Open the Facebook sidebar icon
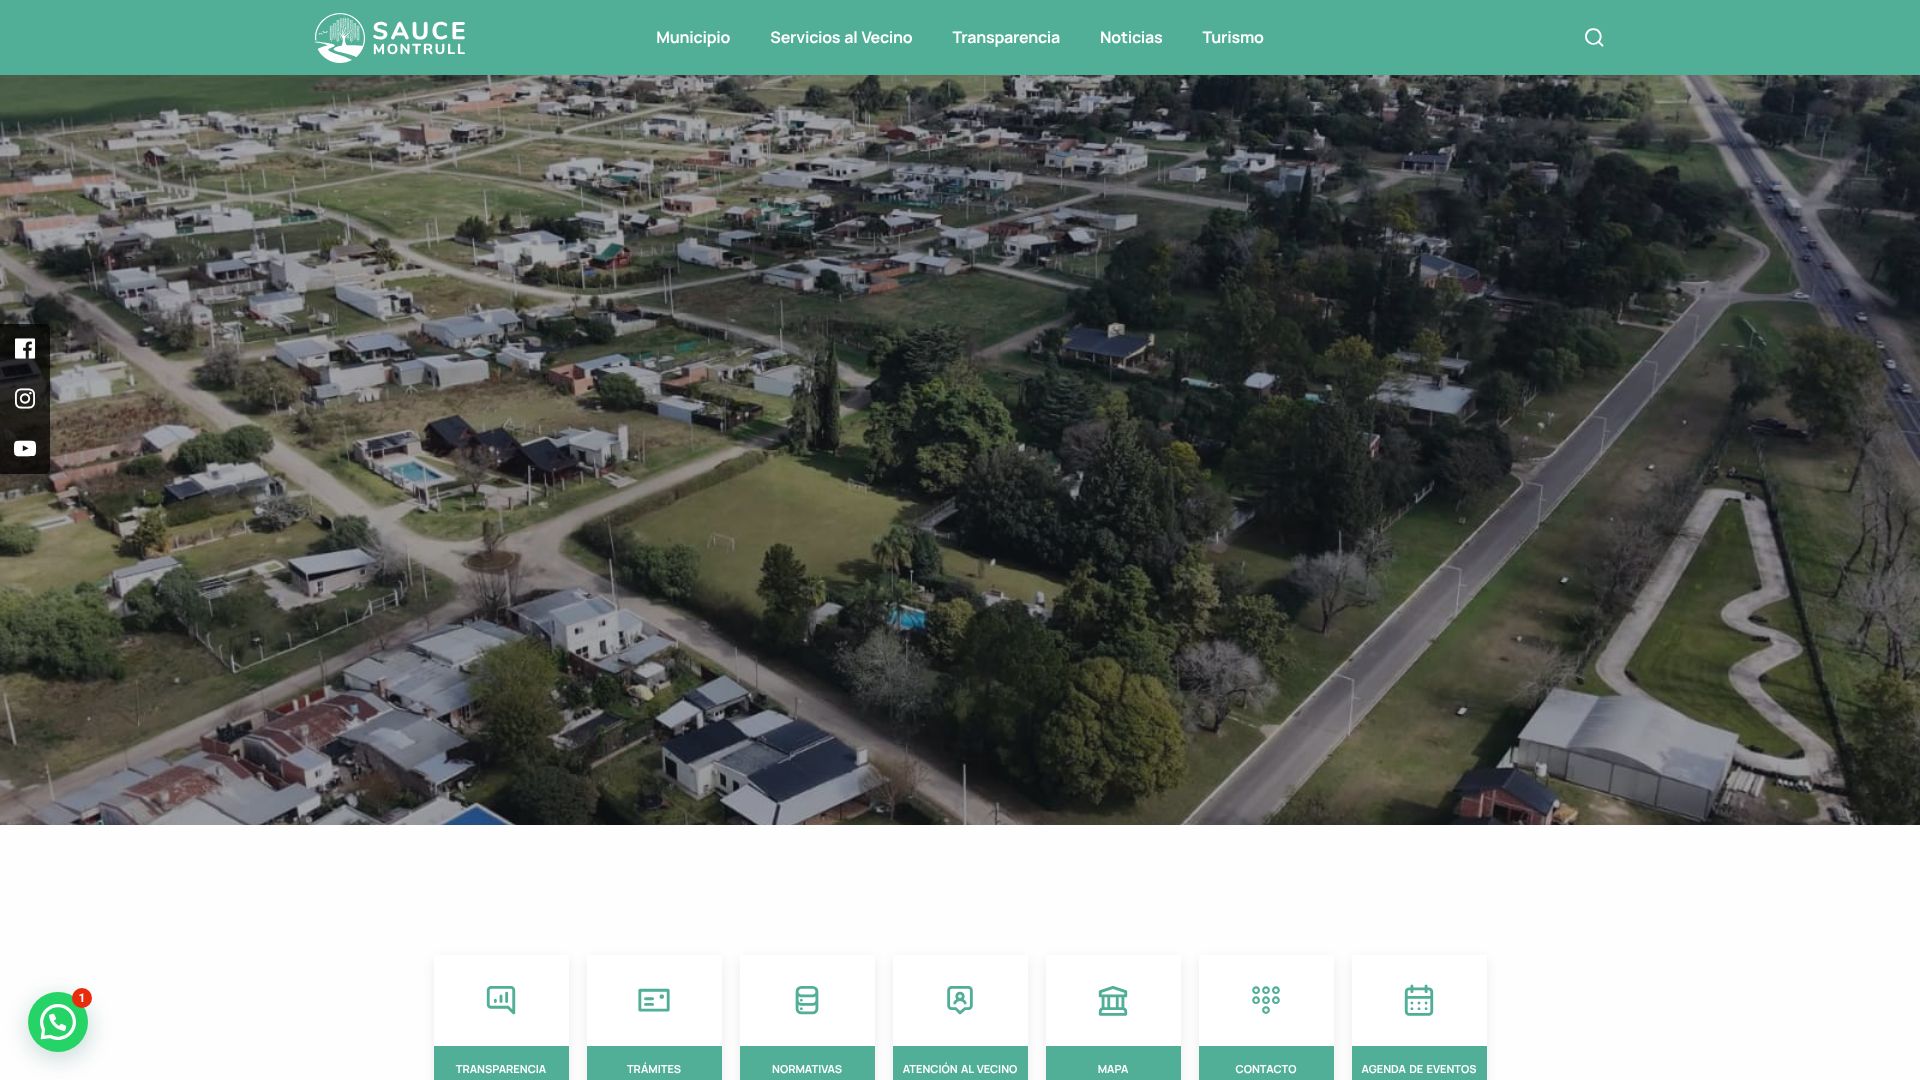 click(25, 348)
